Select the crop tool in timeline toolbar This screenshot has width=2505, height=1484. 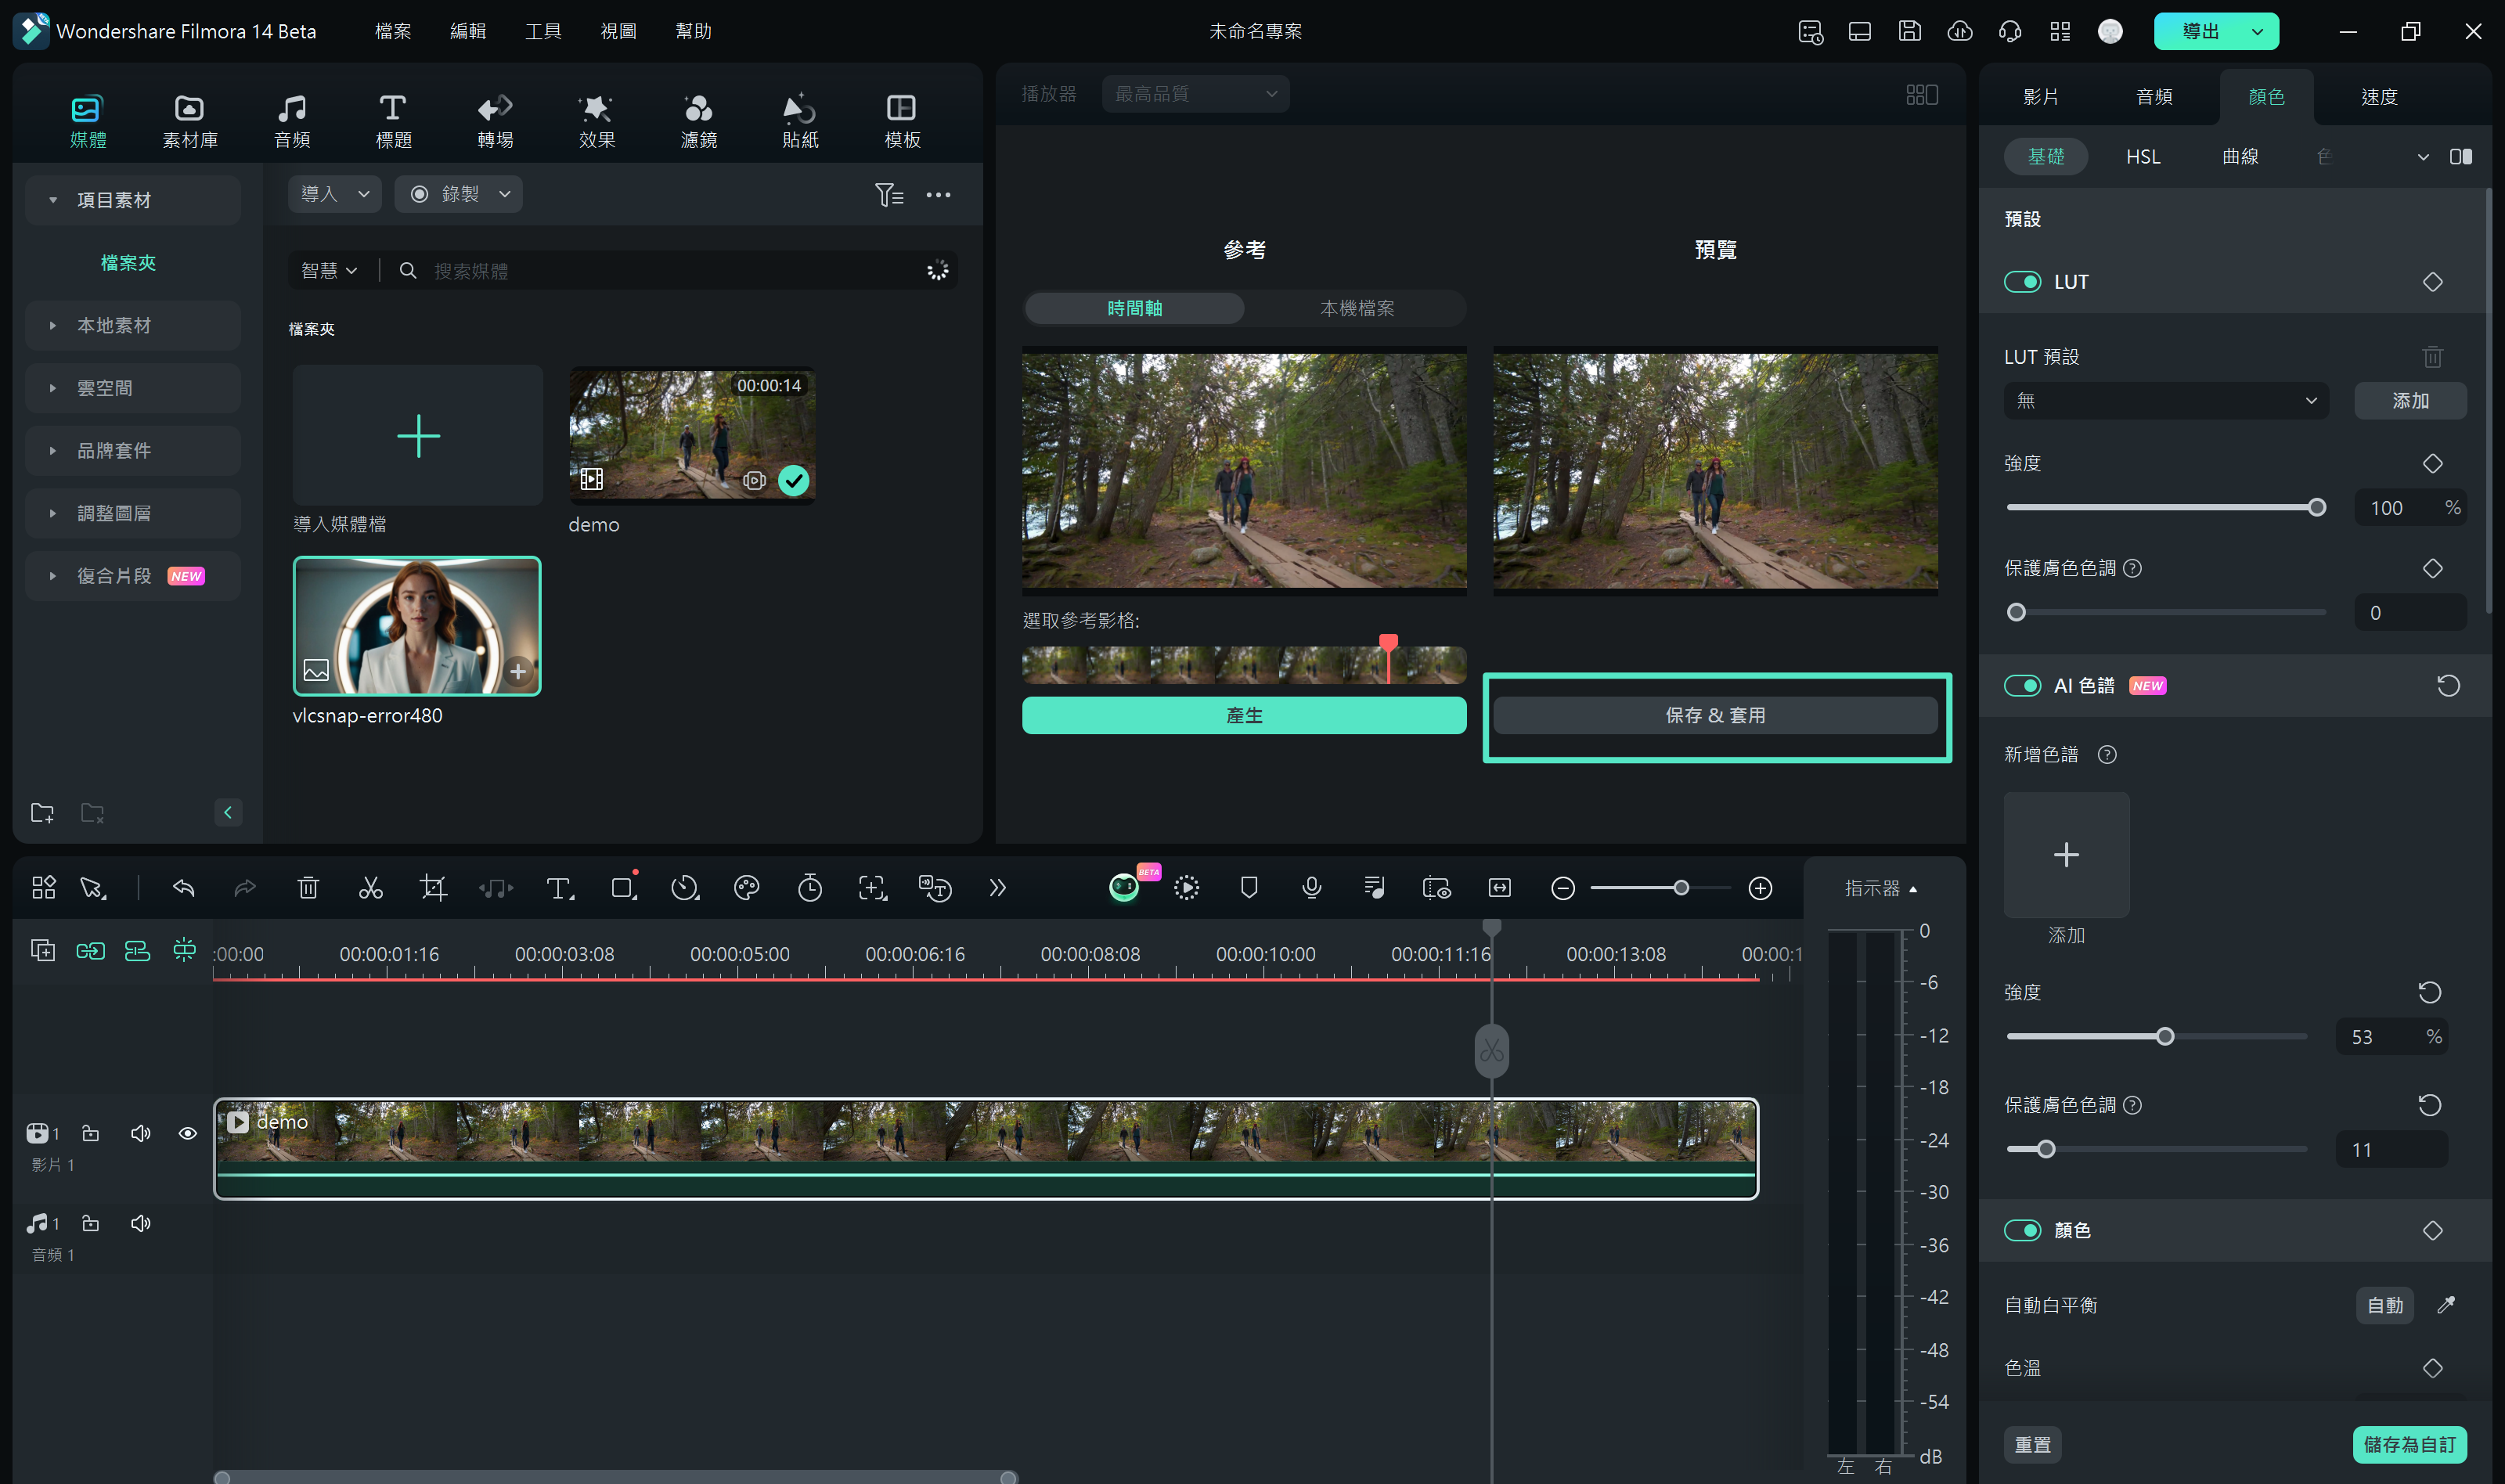pyautogui.click(x=433, y=888)
